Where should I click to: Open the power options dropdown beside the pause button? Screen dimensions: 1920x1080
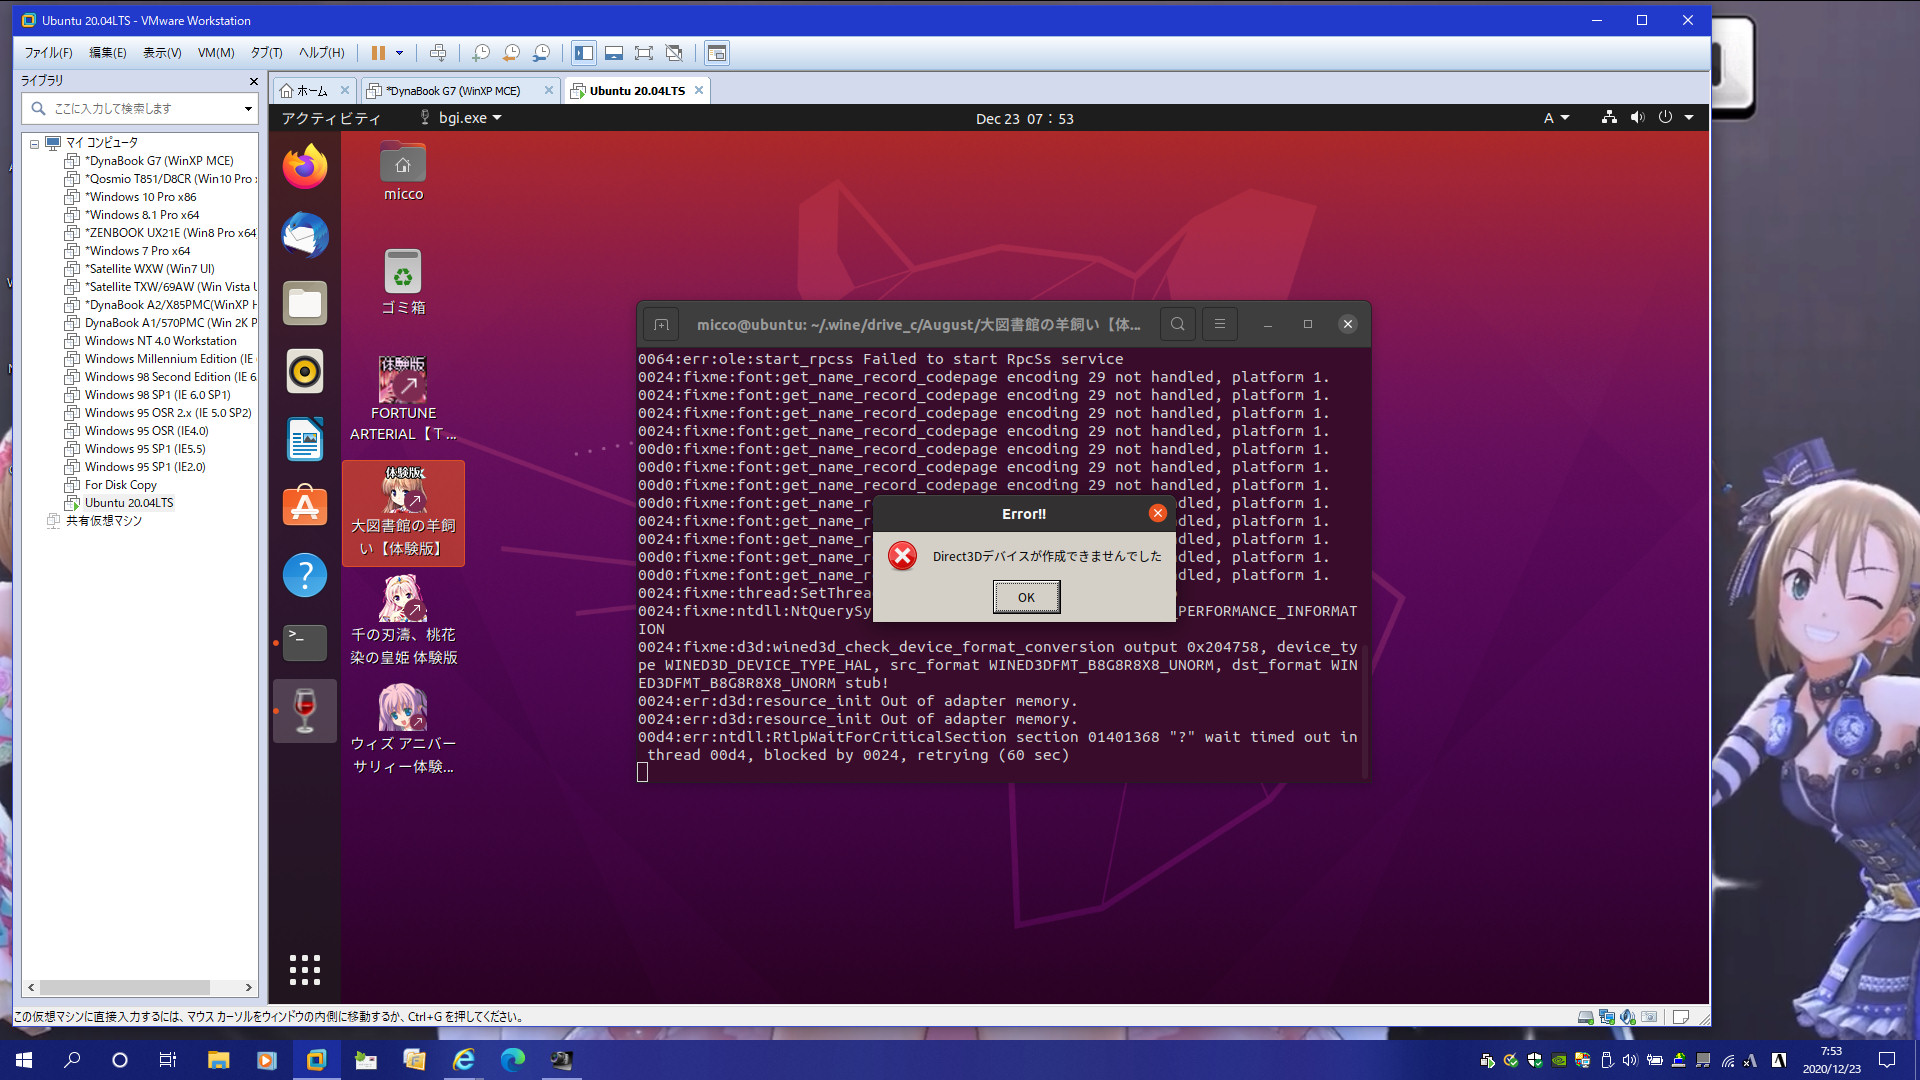click(x=399, y=53)
